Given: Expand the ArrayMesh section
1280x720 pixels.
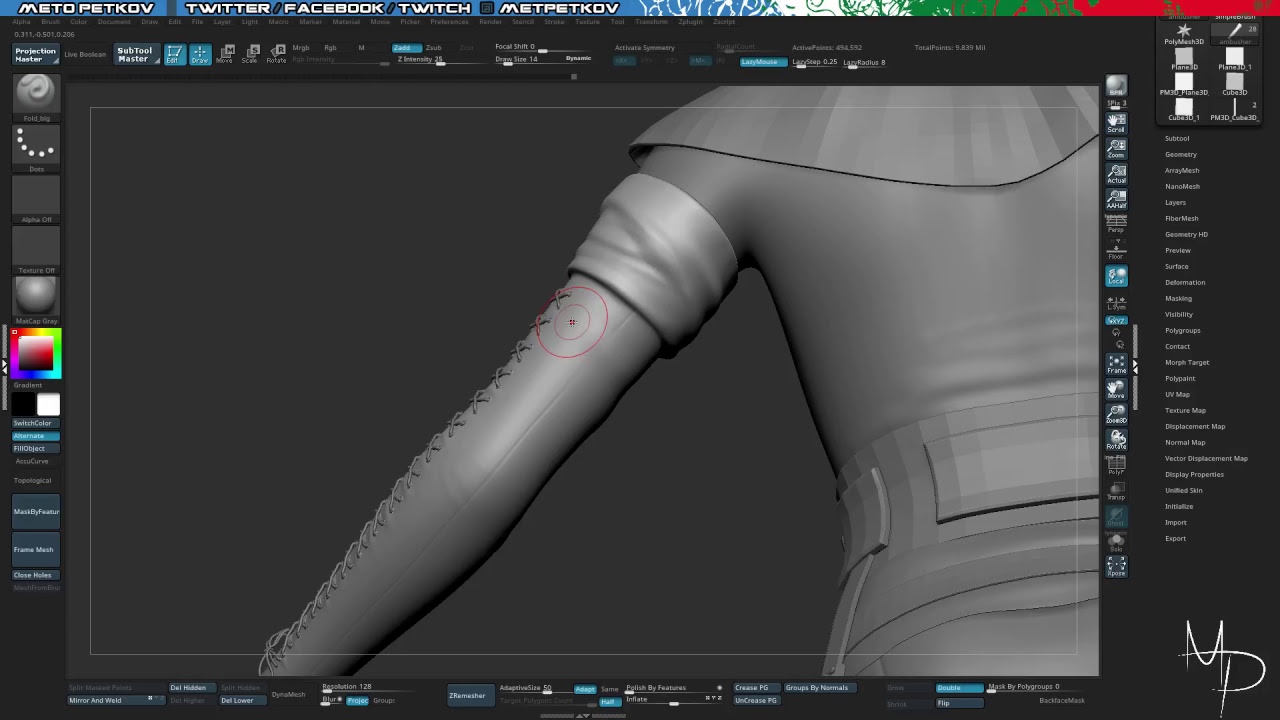Looking at the screenshot, I should [x=1182, y=171].
